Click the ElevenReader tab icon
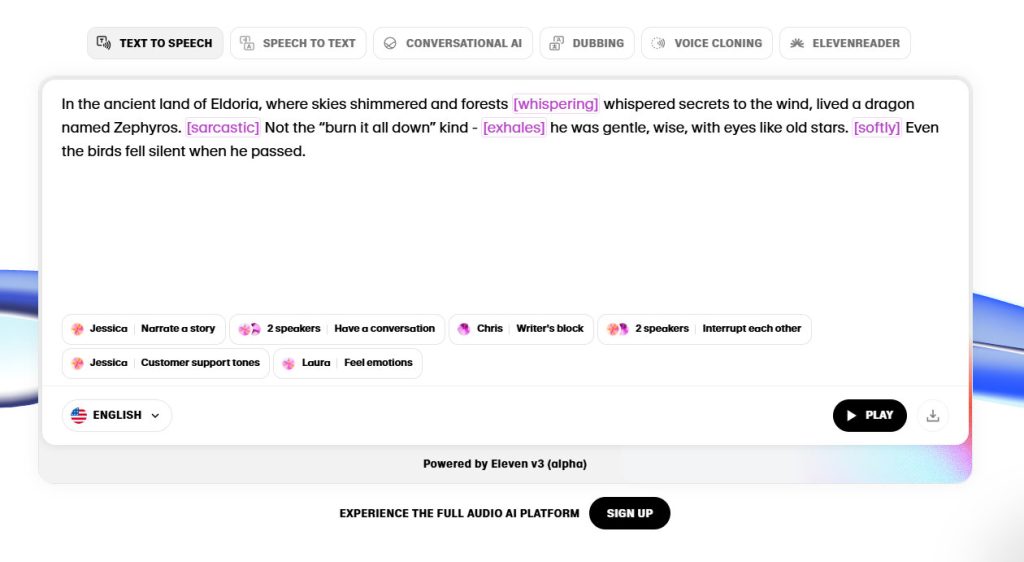 [x=797, y=43]
